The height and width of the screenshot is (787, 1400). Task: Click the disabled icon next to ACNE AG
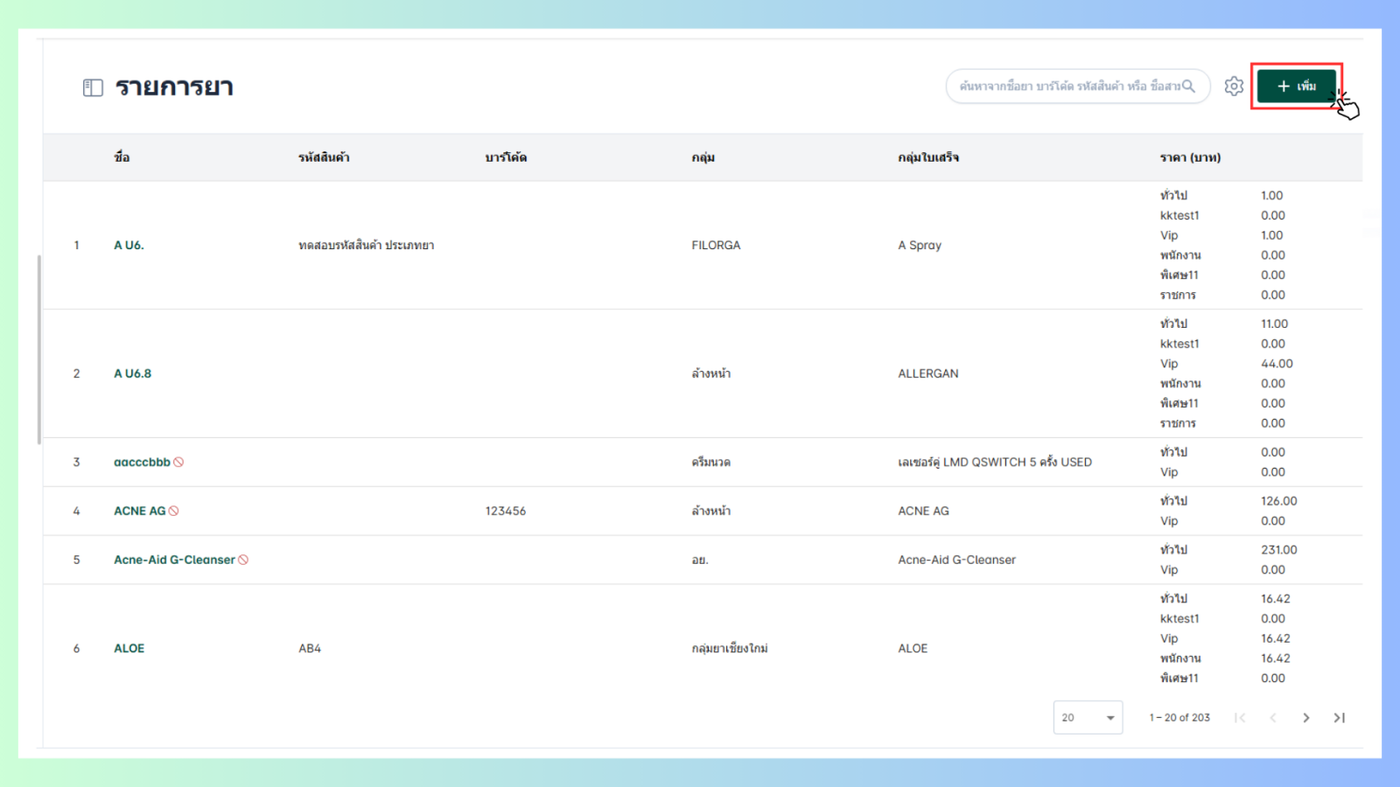tap(174, 511)
